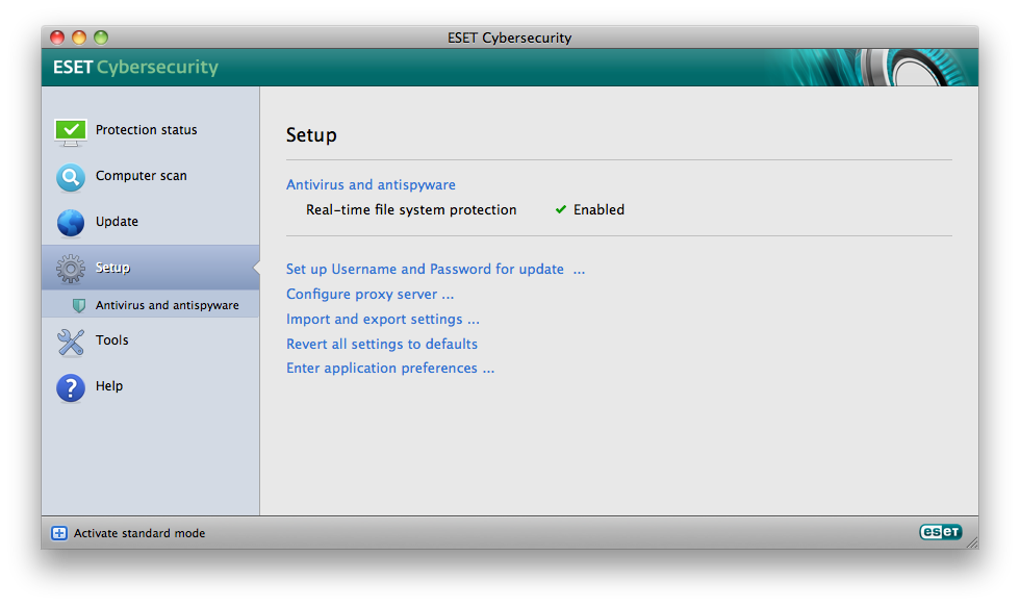Click the Setup gear icon
1020x606 pixels.
pyautogui.click(x=70, y=269)
